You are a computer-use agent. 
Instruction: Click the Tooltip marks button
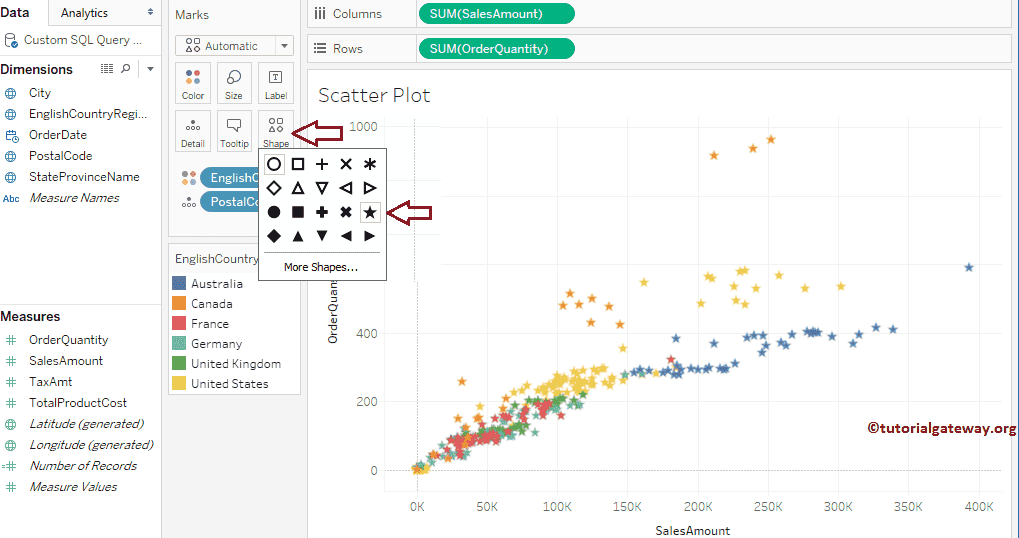[x=234, y=132]
